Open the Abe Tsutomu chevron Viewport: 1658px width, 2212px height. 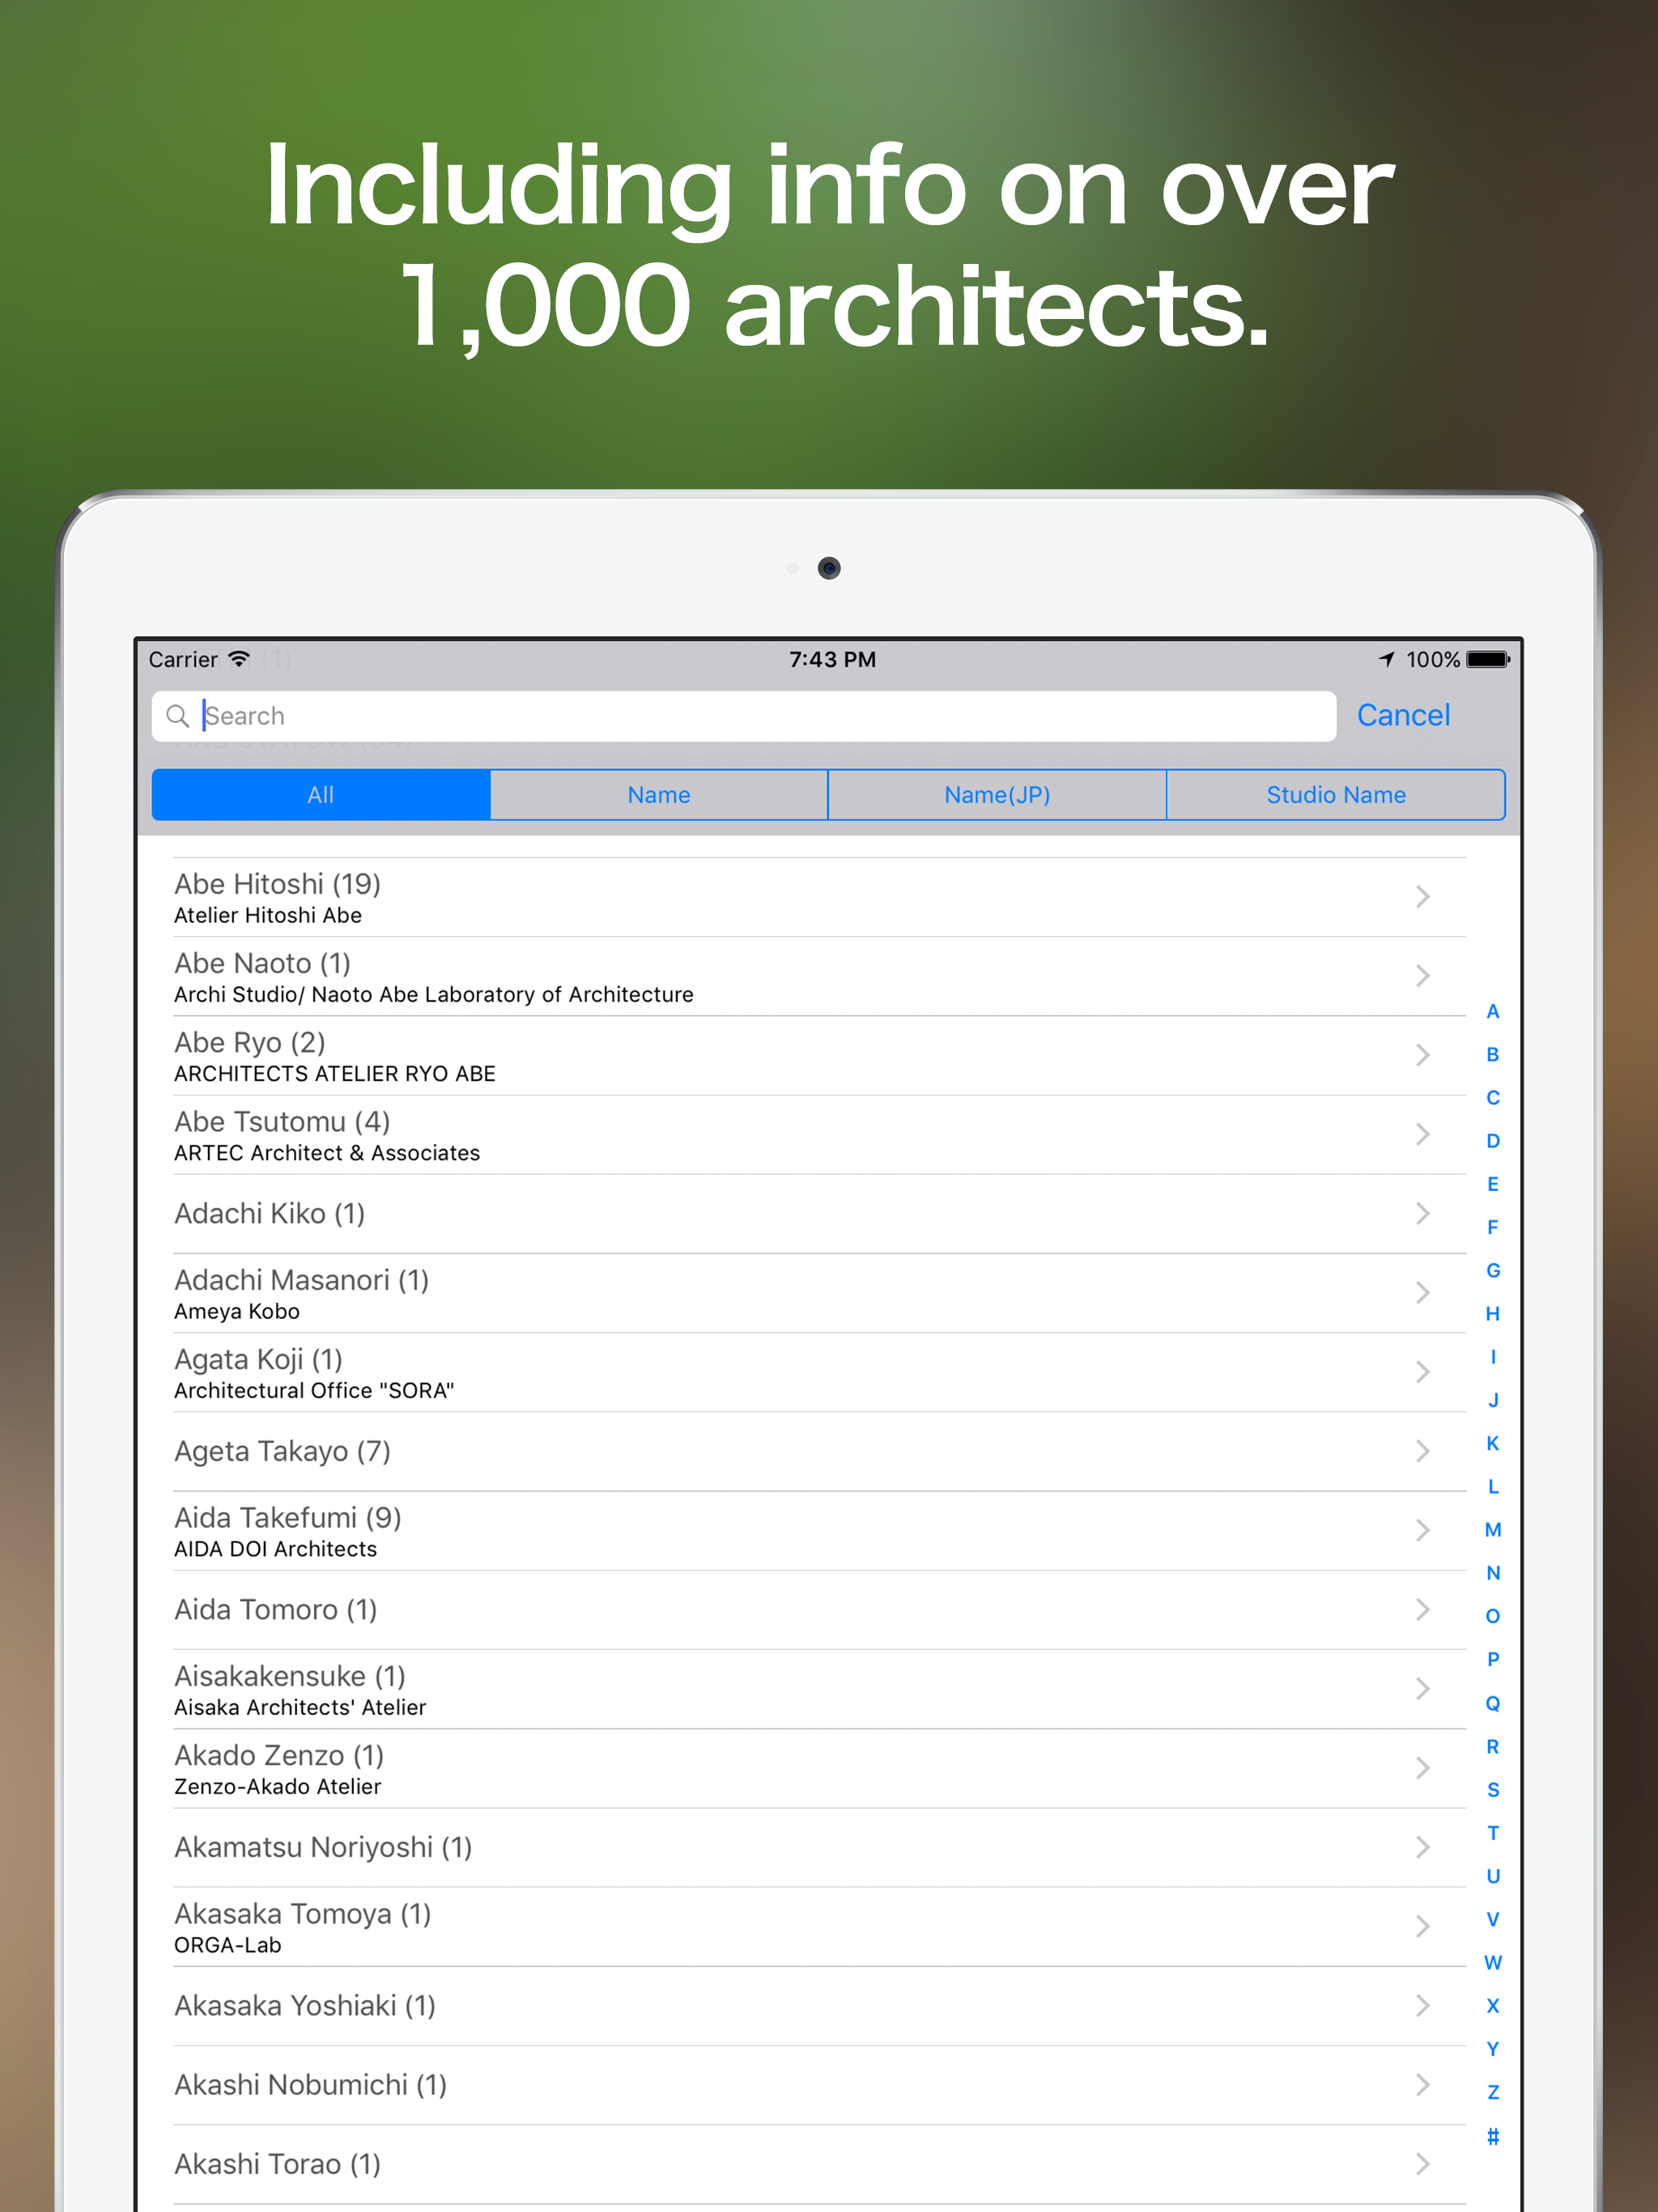pyautogui.click(x=1423, y=1134)
